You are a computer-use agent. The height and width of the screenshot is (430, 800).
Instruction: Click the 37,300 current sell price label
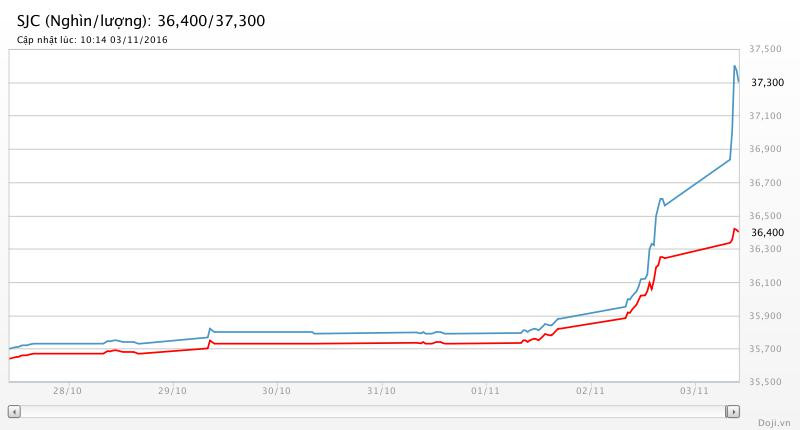pos(765,83)
